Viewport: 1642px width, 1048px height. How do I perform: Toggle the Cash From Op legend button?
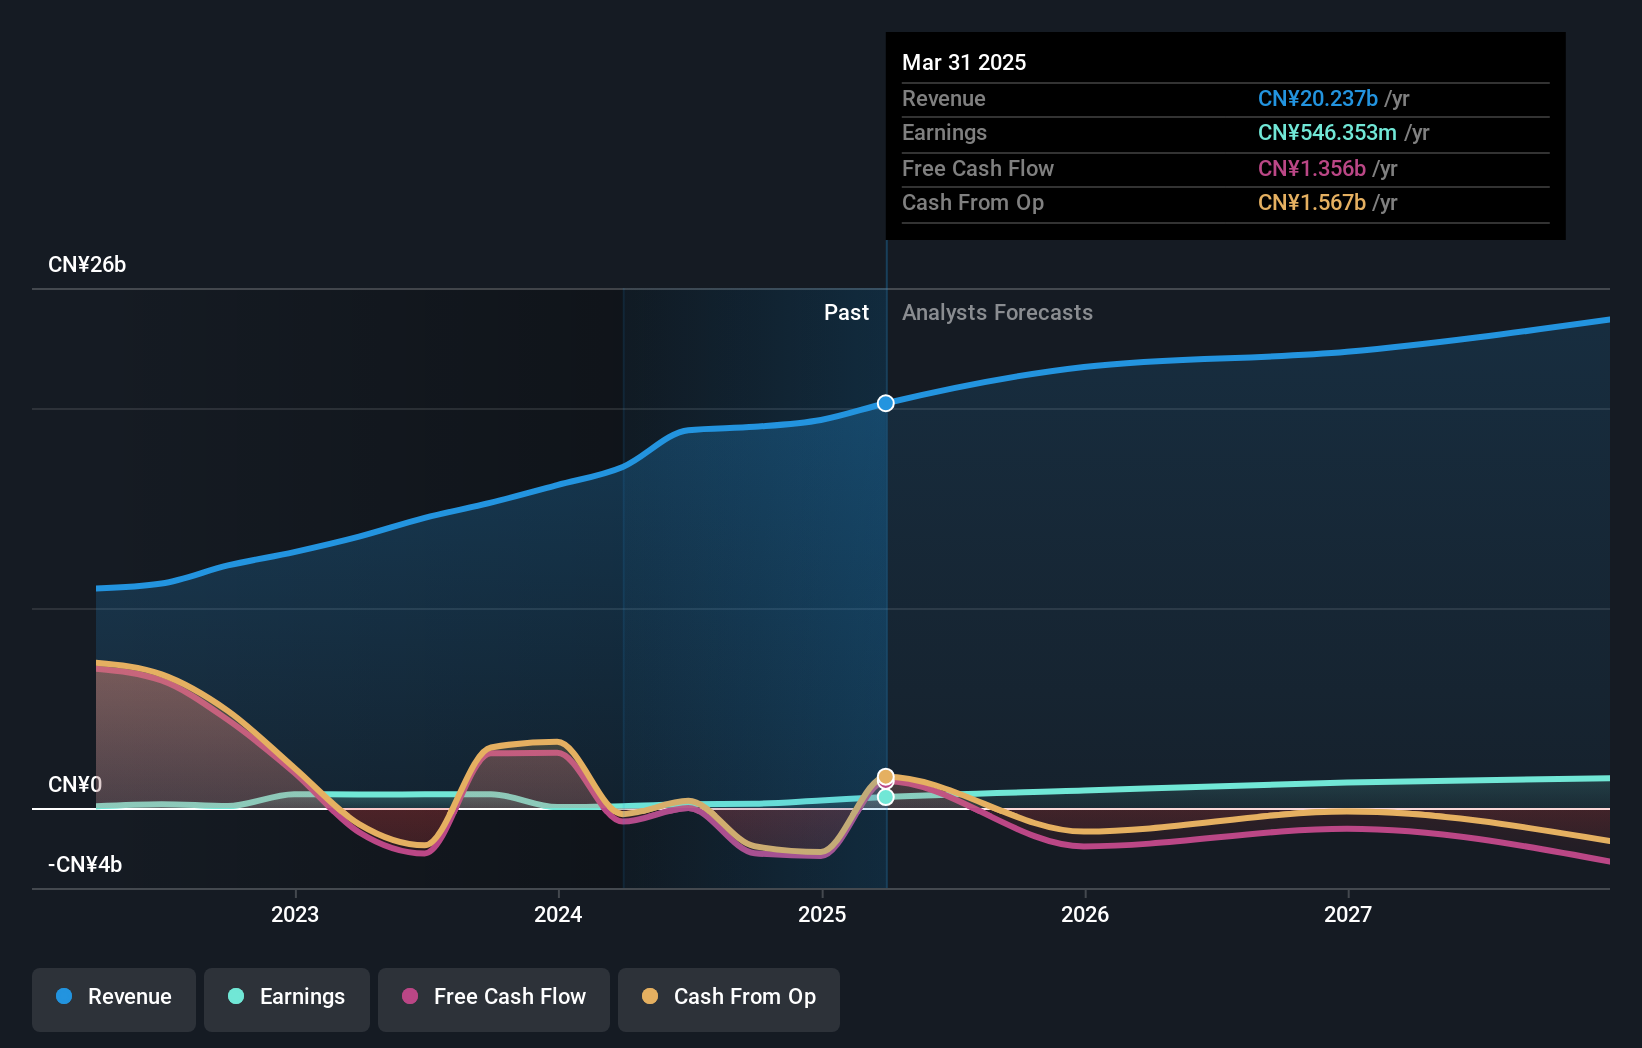[729, 998]
